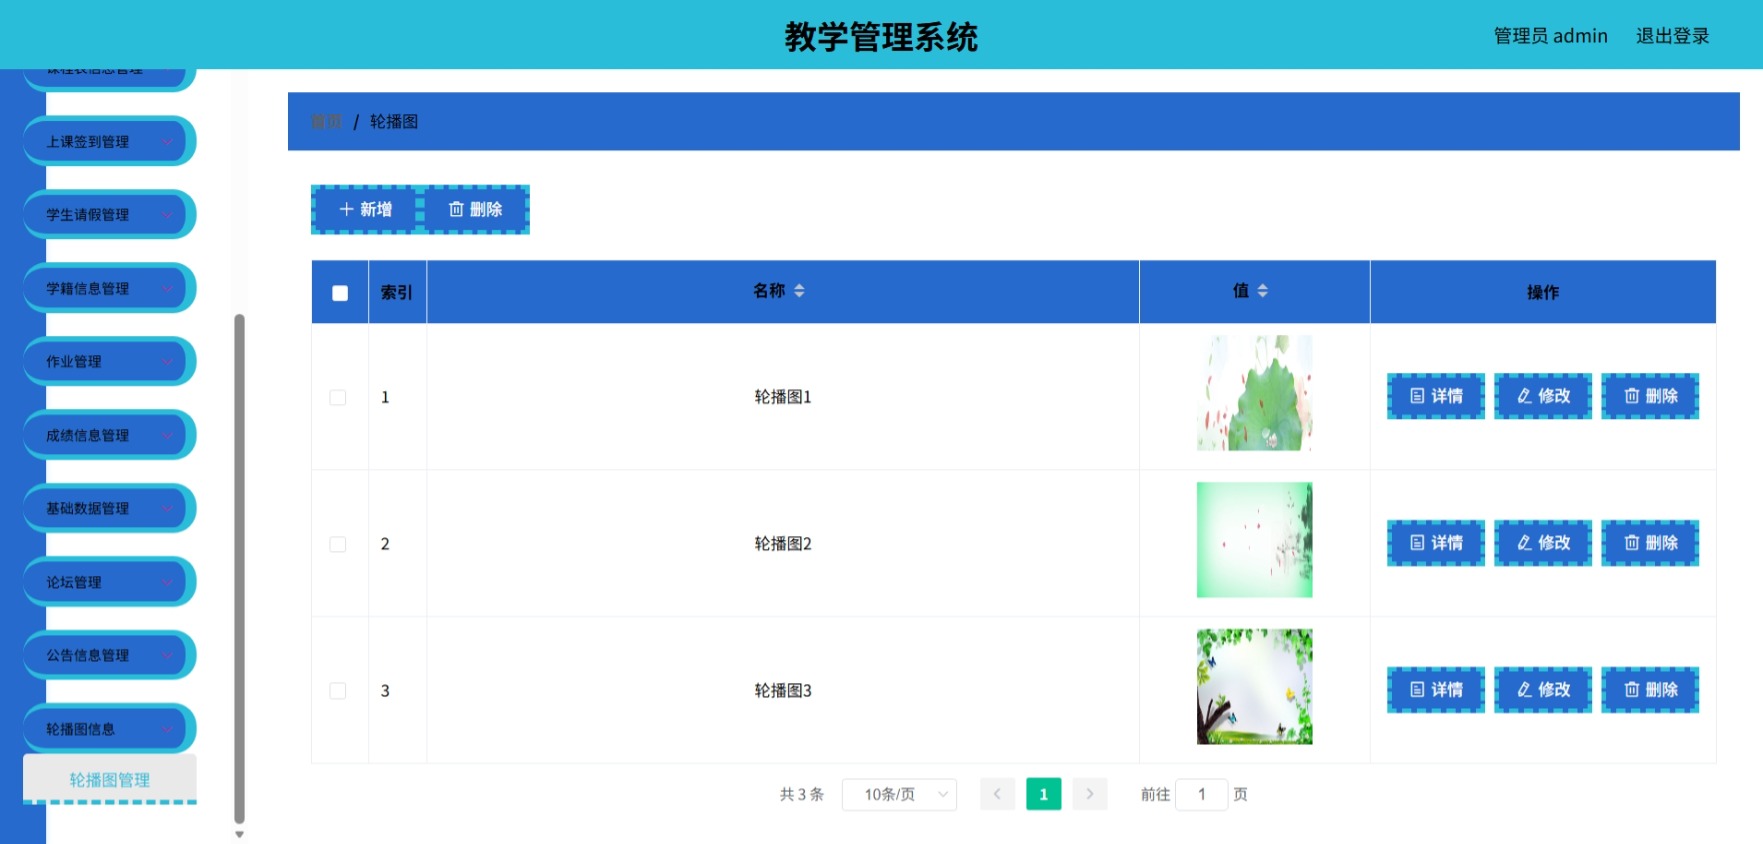Screen dimensions: 1763x844
Task: Click the 轮播图1 name cell
Action: pyautogui.click(x=783, y=397)
